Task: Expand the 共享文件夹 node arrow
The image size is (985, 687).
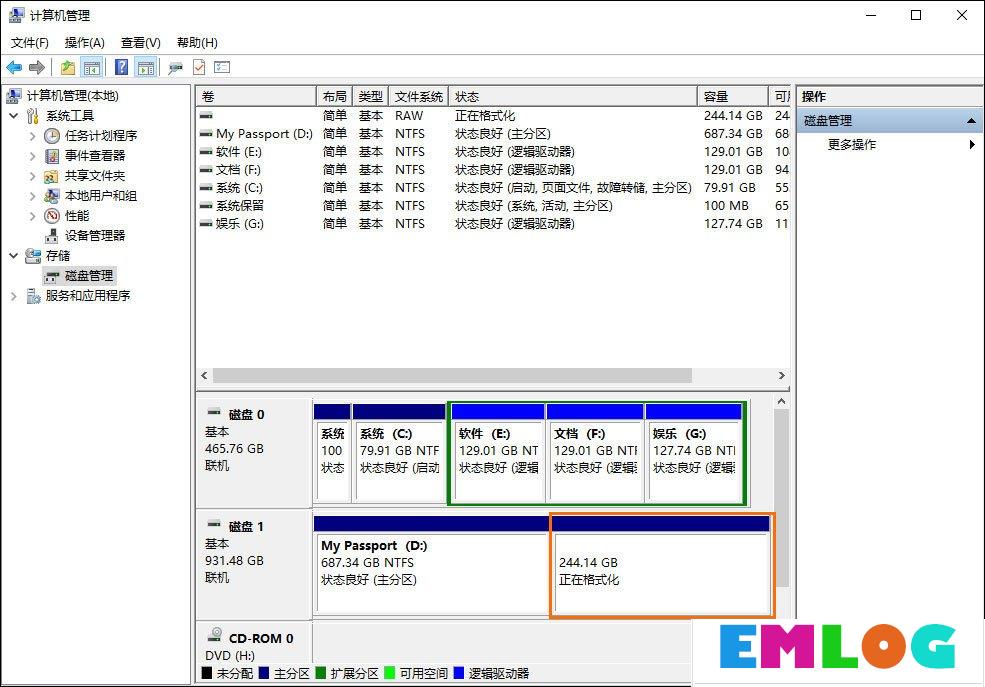Action: [x=33, y=176]
